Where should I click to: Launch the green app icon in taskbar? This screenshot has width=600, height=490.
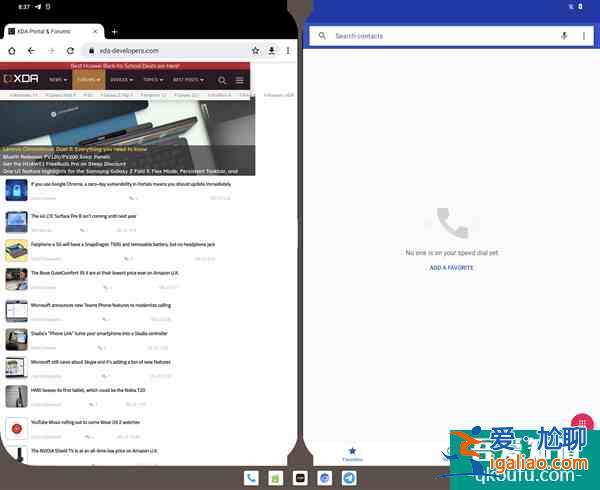276,478
